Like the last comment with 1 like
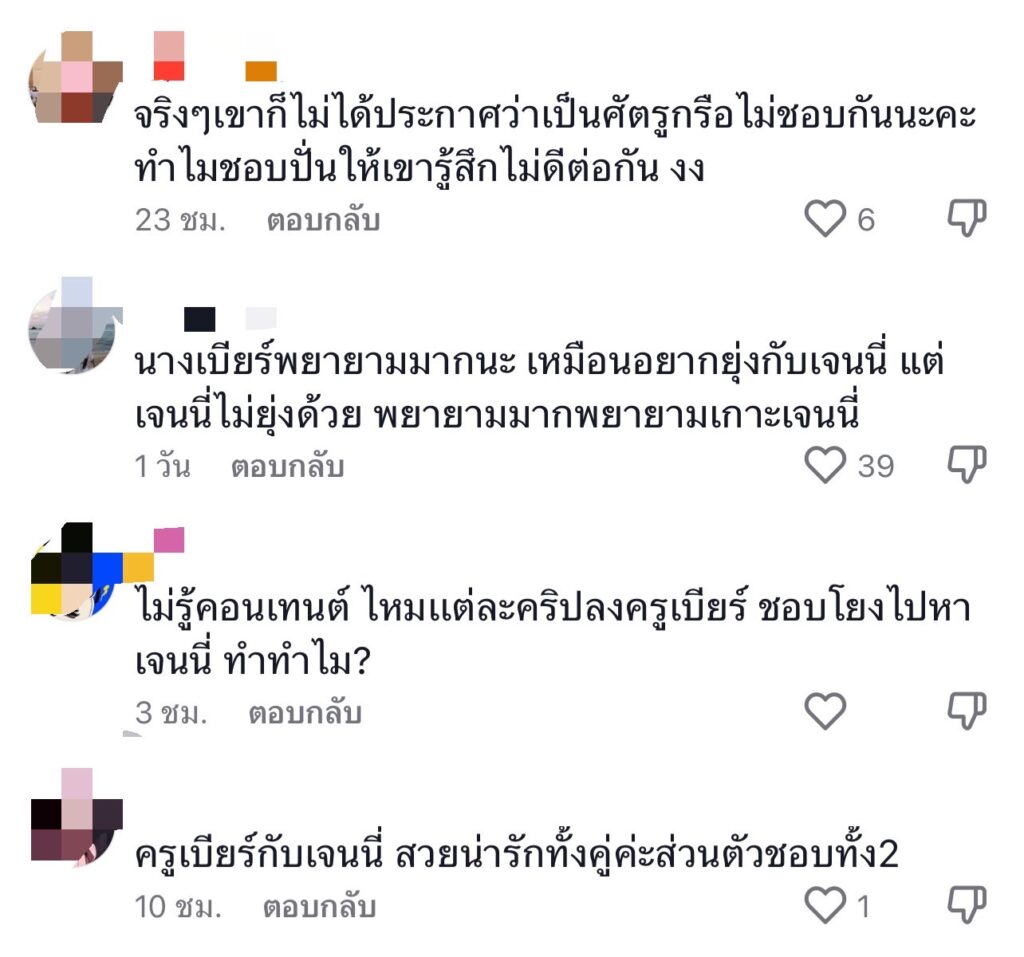The width and height of the screenshot is (1024, 957). pos(825,905)
